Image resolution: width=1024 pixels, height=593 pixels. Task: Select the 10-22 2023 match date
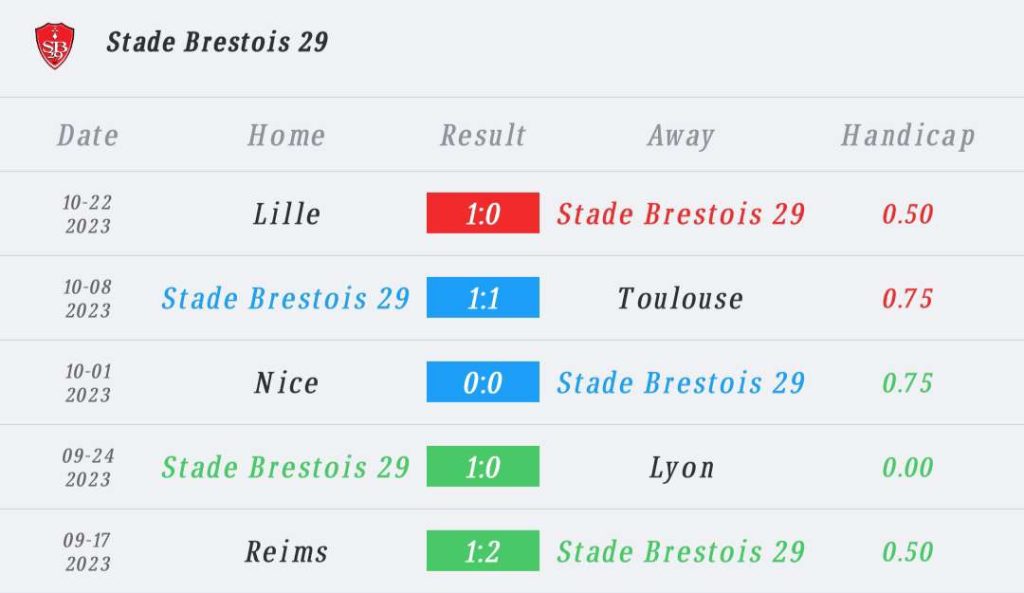pyautogui.click(x=88, y=213)
